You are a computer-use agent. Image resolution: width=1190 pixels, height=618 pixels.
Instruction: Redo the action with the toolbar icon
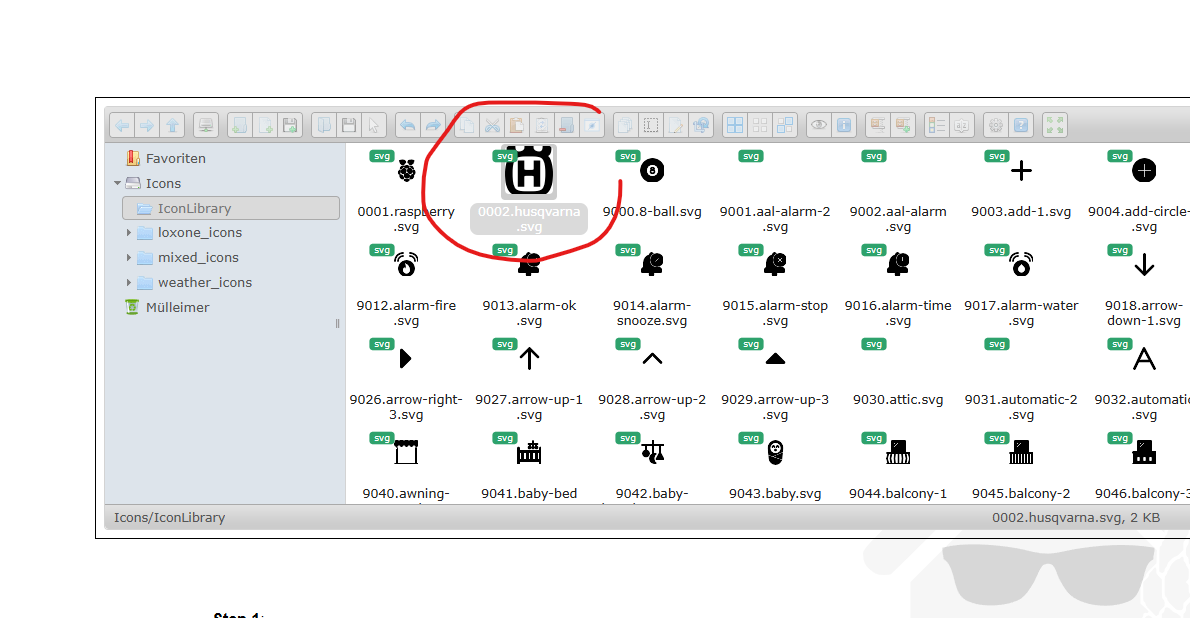pyautogui.click(x=433, y=125)
